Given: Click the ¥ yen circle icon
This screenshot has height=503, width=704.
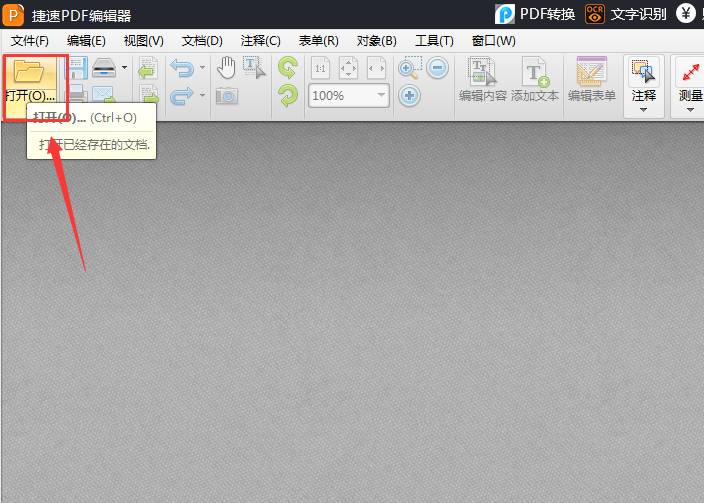Looking at the screenshot, I should (686, 13).
